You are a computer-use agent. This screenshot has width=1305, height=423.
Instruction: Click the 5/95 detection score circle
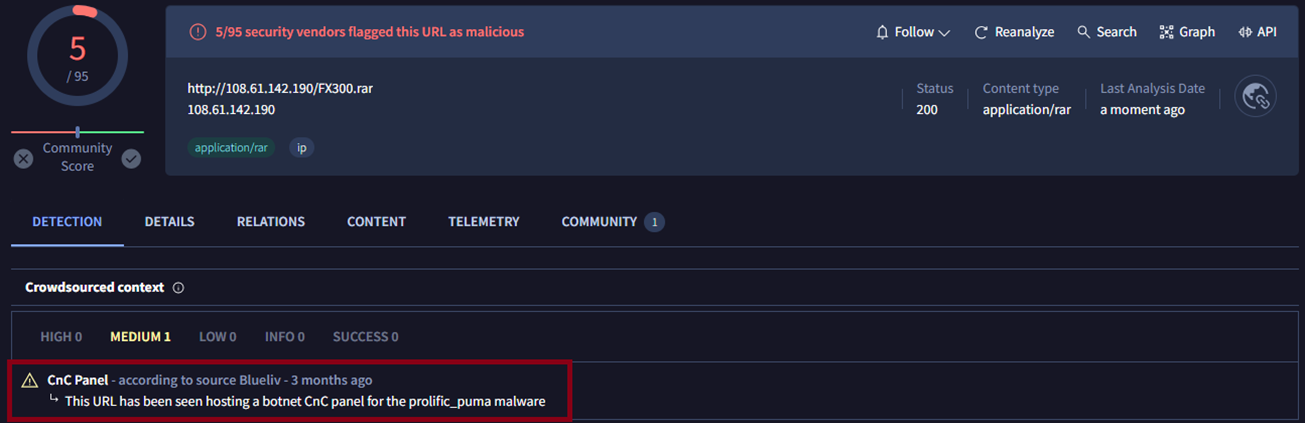click(77, 55)
